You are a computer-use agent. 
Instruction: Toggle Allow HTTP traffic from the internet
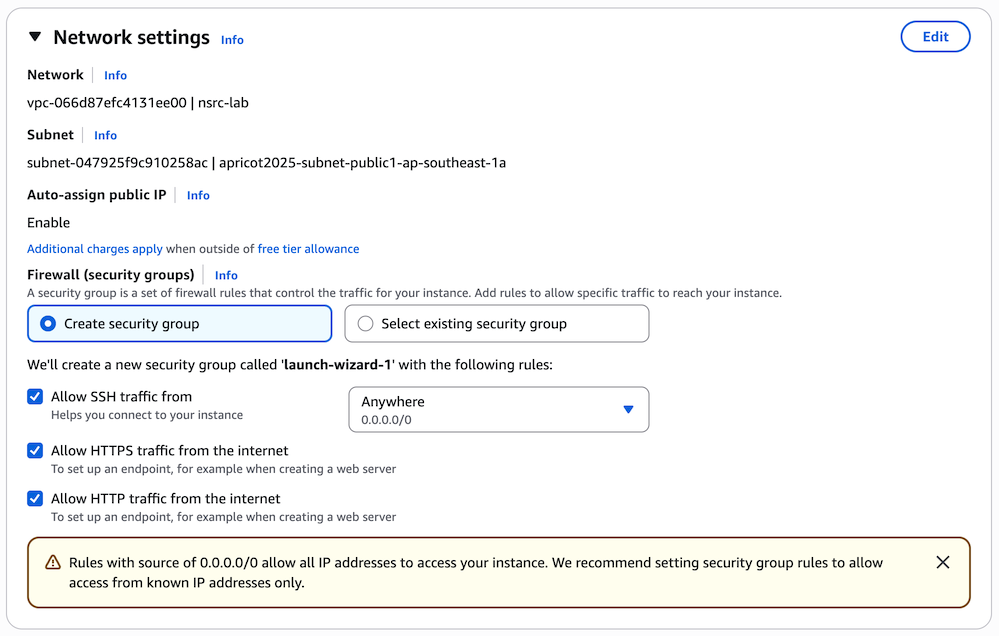pos(36,499)
